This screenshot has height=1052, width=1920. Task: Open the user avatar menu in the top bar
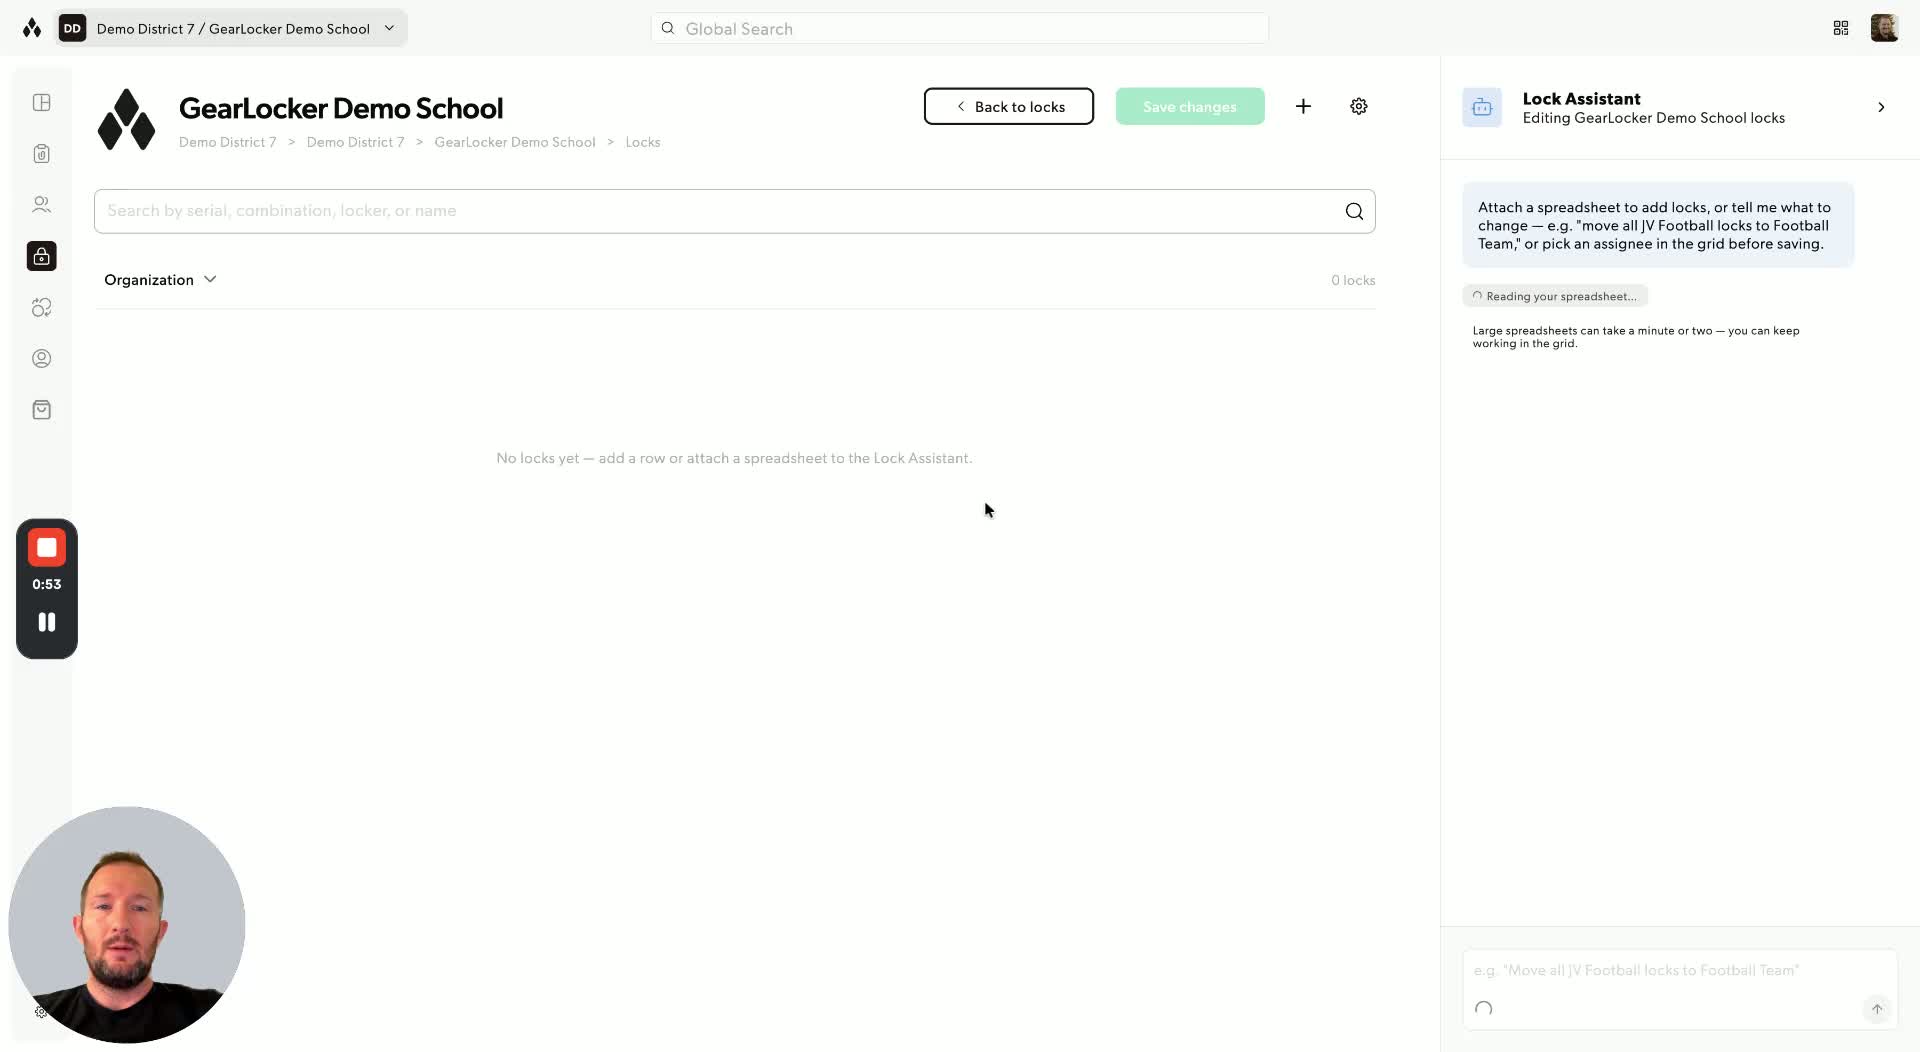pyautogui.click(x=1885, y=28)
